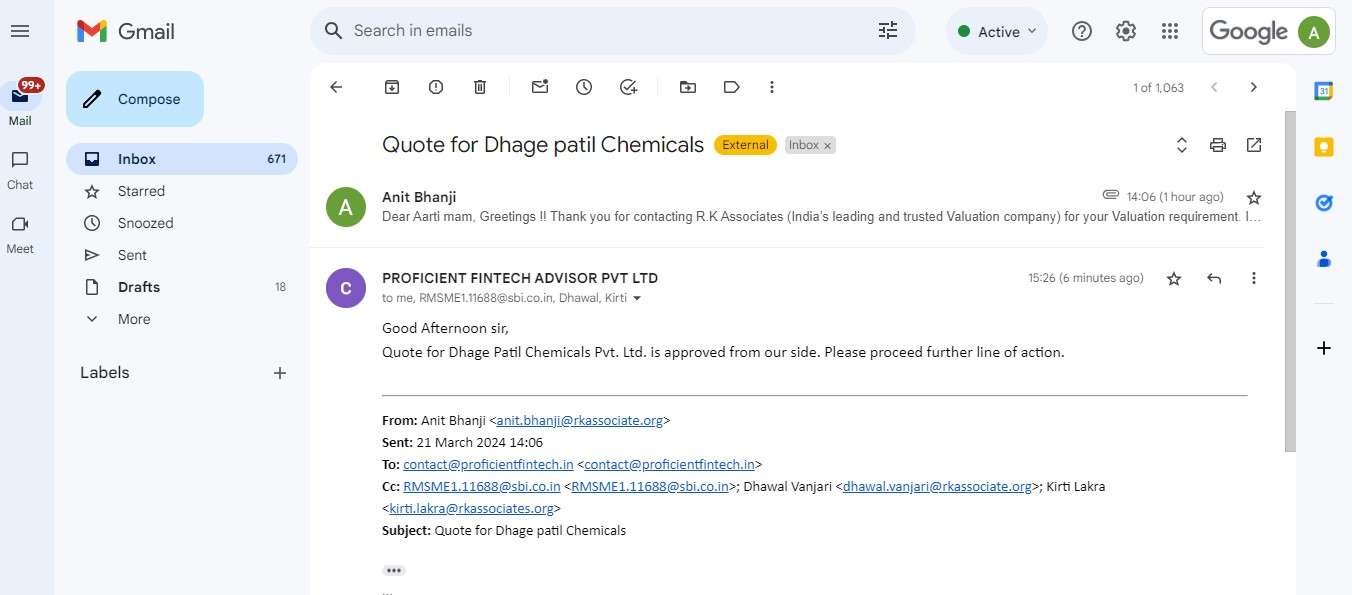The image size is (1352, 595).
Task: Open the Active status dropdown
Action: point(997,32)
